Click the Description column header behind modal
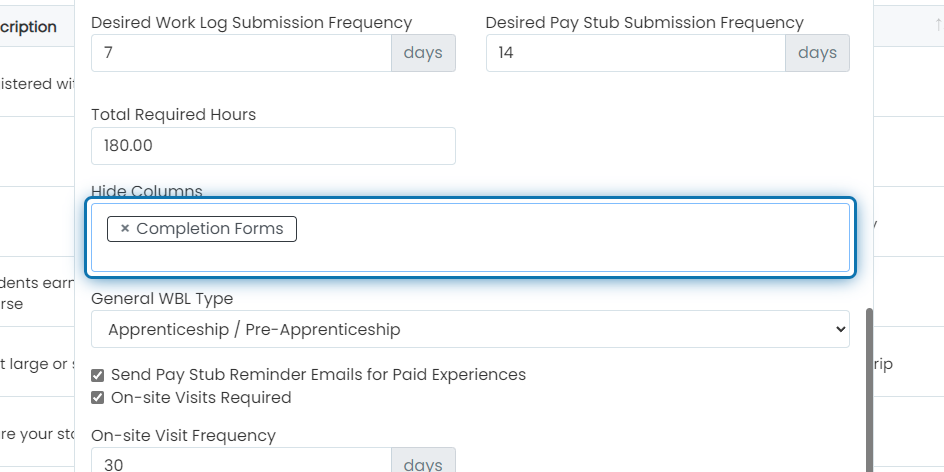This screenshot has width=944, height=472. (x=28, y=27)
